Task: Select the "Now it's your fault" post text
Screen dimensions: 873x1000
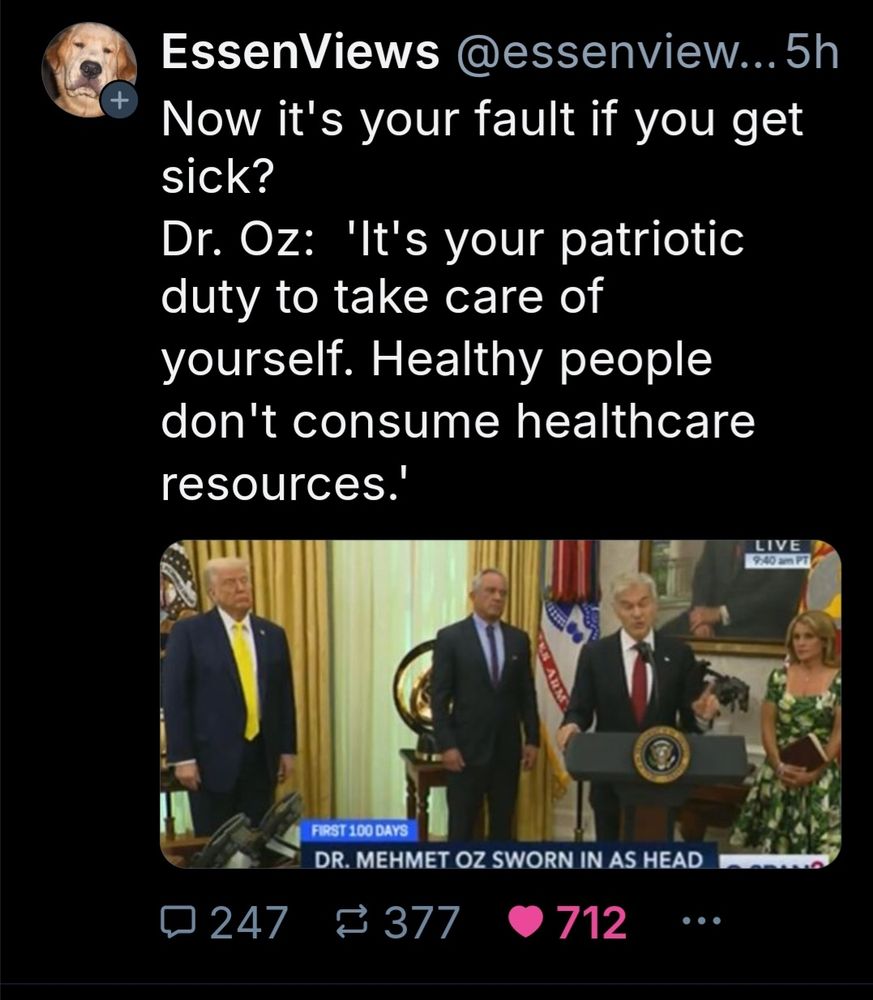Action: [481, 147]
